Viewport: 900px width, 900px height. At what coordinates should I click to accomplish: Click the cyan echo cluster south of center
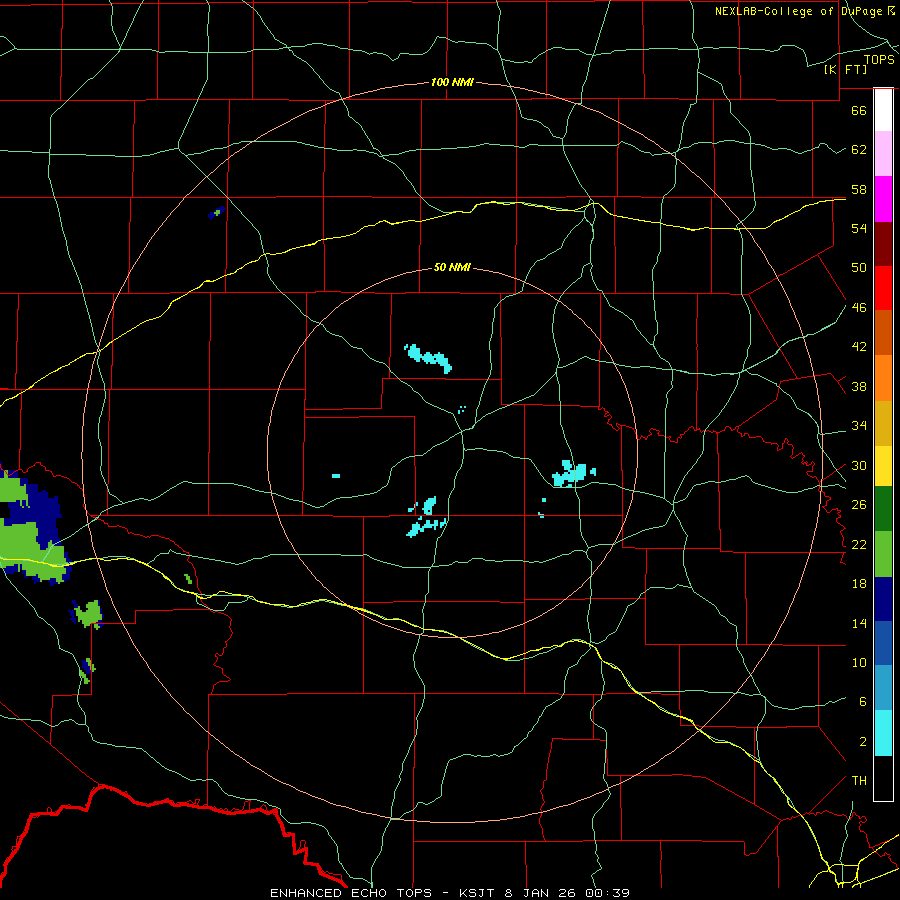tap(426, 518)
